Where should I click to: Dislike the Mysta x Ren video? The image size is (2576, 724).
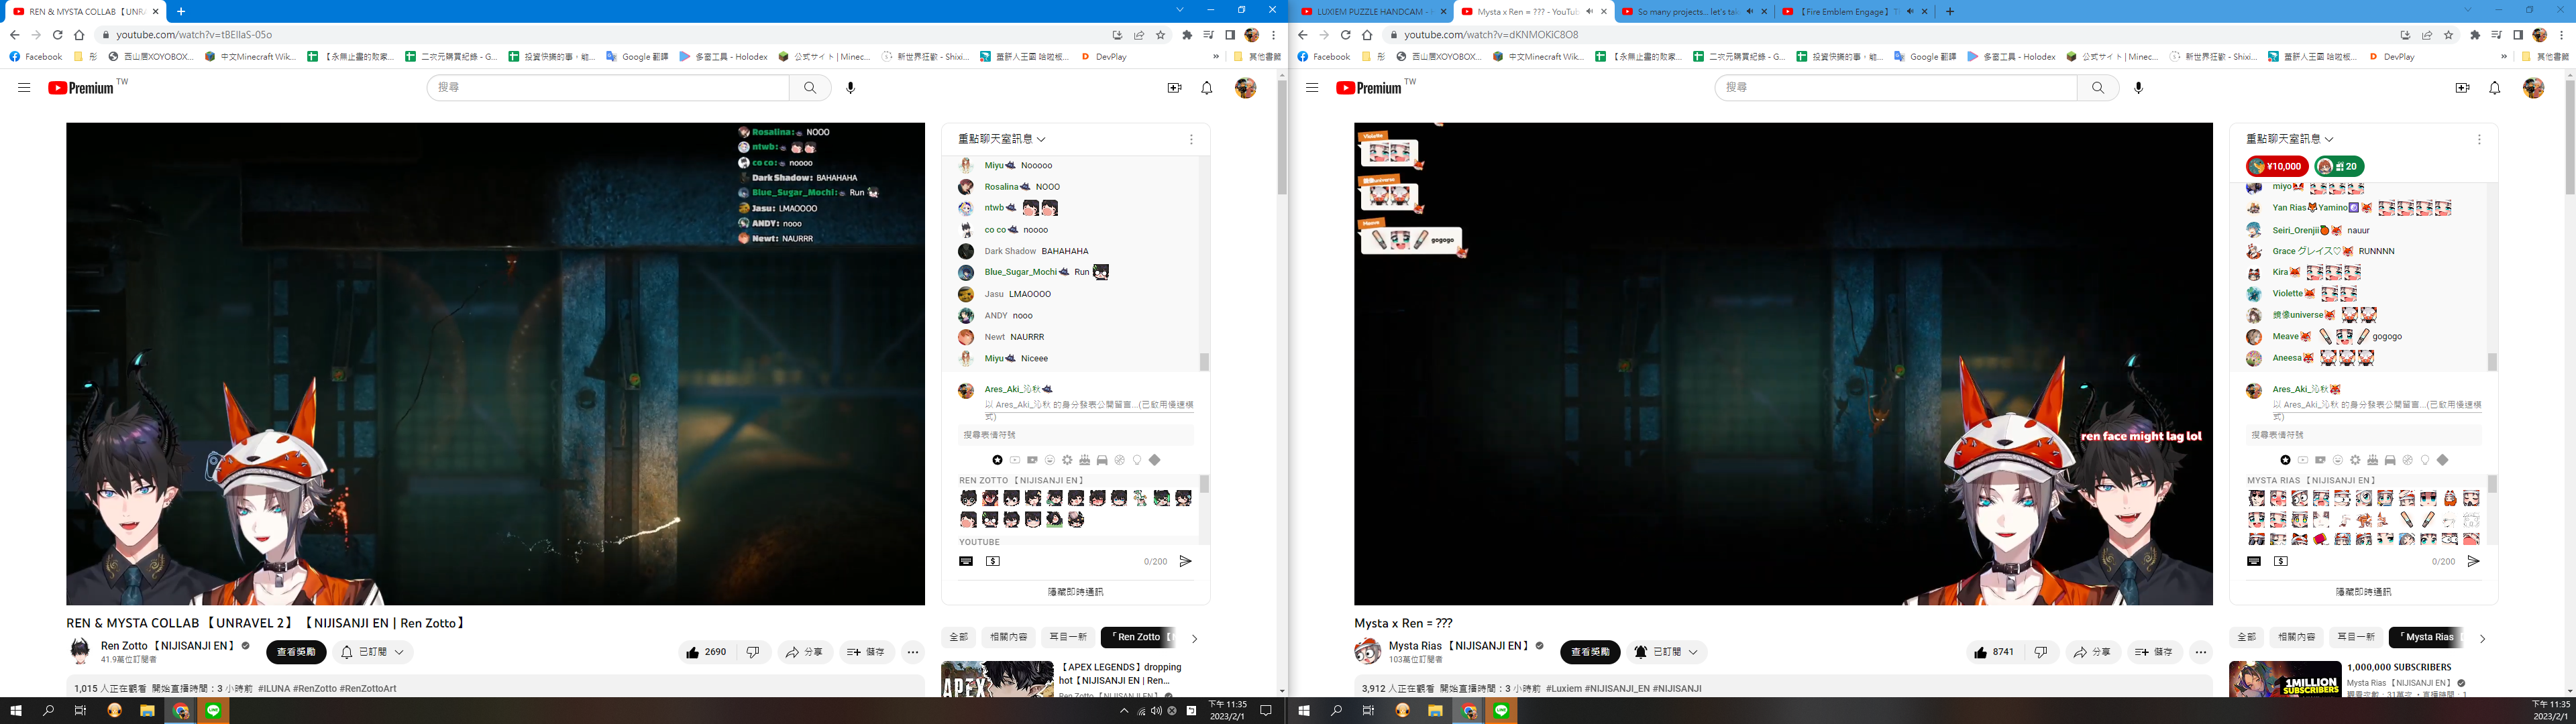2041,652
